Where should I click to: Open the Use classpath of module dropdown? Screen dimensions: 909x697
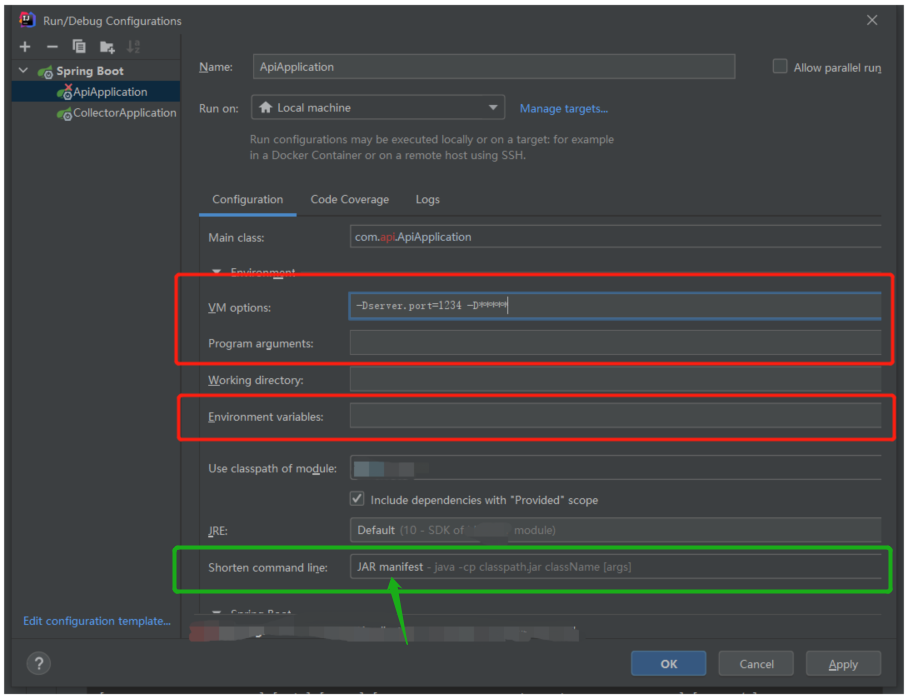tap(615, 467)
